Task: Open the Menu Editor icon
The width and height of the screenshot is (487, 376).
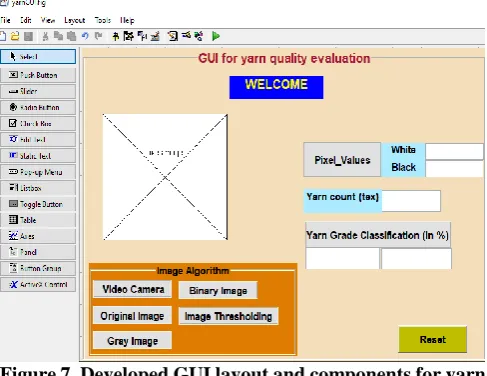Action: 129,36
